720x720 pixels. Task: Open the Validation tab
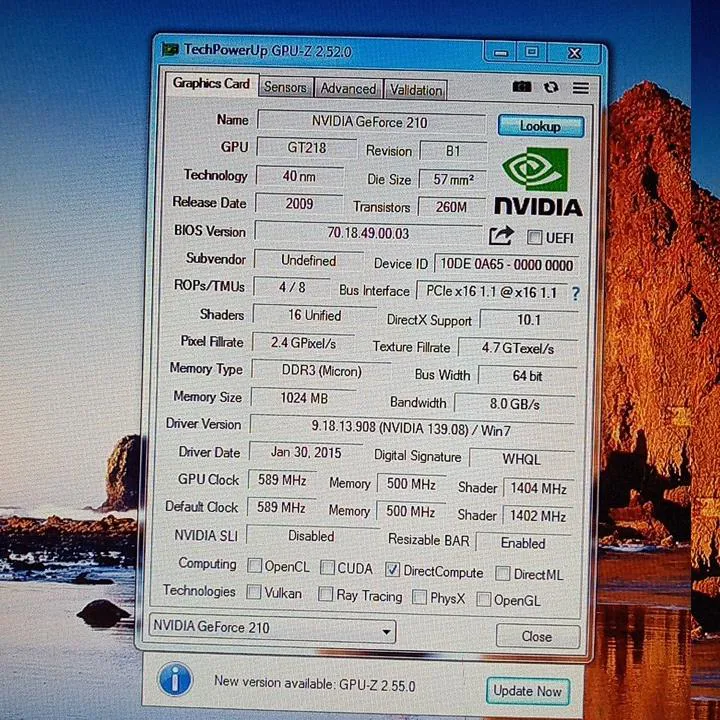pos(416,90)
